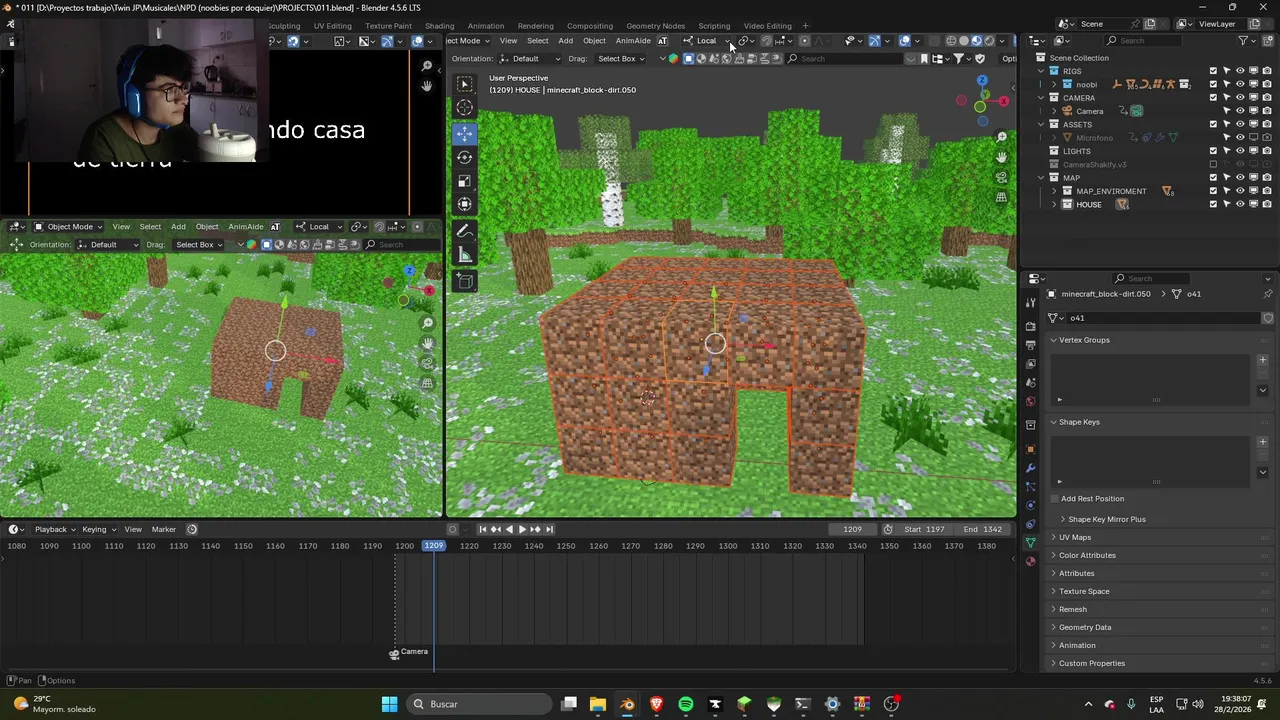This screenshot has width=1280, height=720.
Task: Collapse the RIGS collection
Action: (1041, 71)
